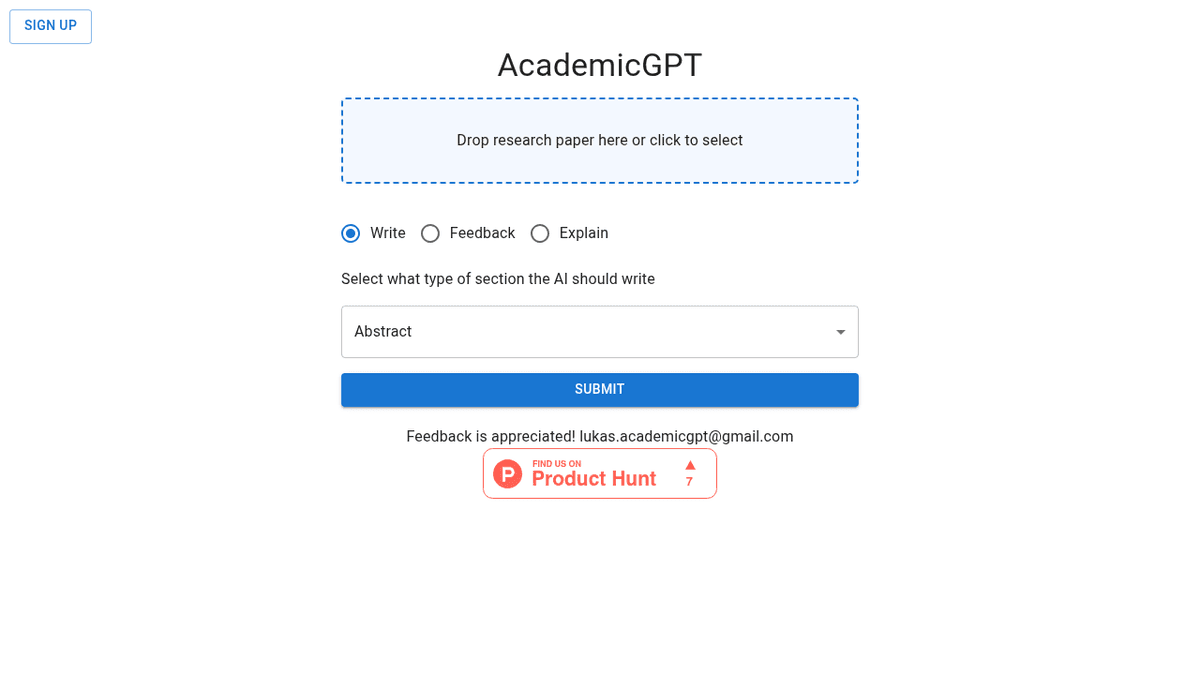Click the lukas.academicgpt@gmail.com email text
This screenshot has width=1200, height=675.
click(x=686, y=436)
